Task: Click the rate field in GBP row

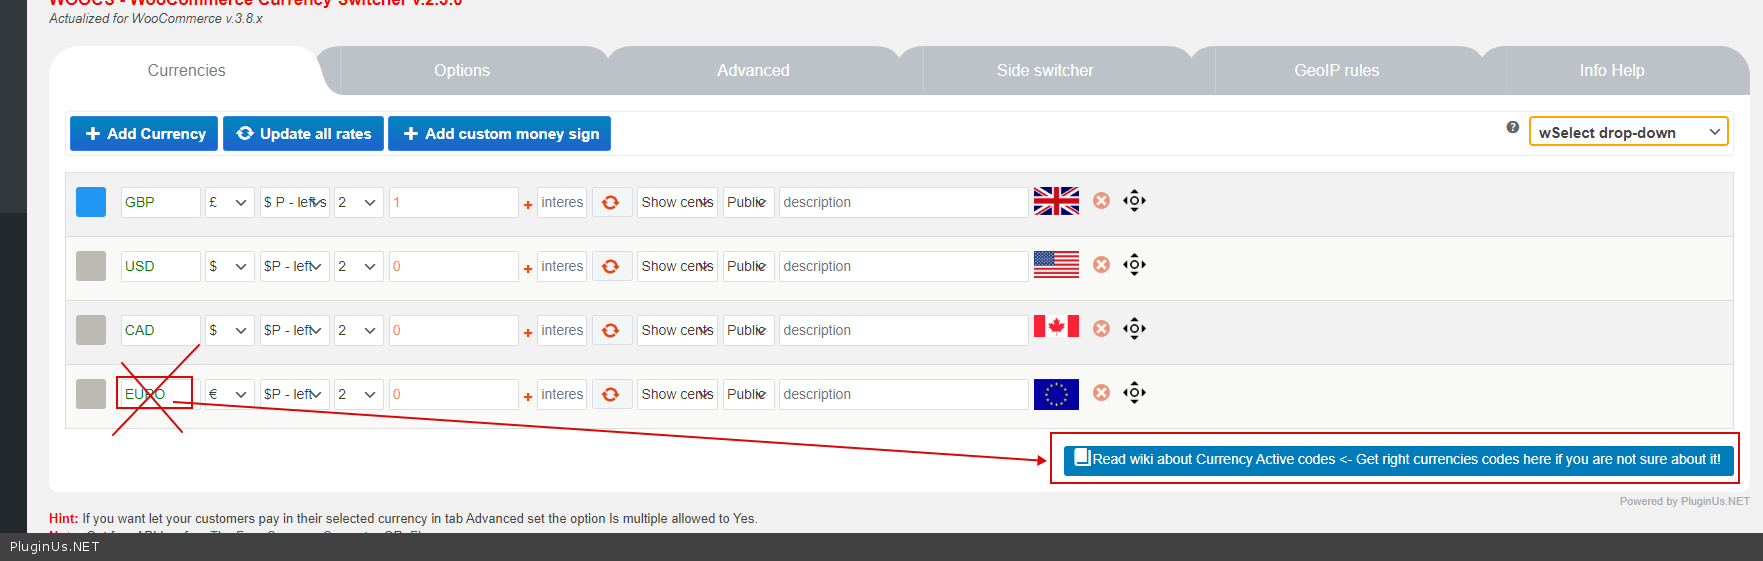Action: click(x=453, y=202)
